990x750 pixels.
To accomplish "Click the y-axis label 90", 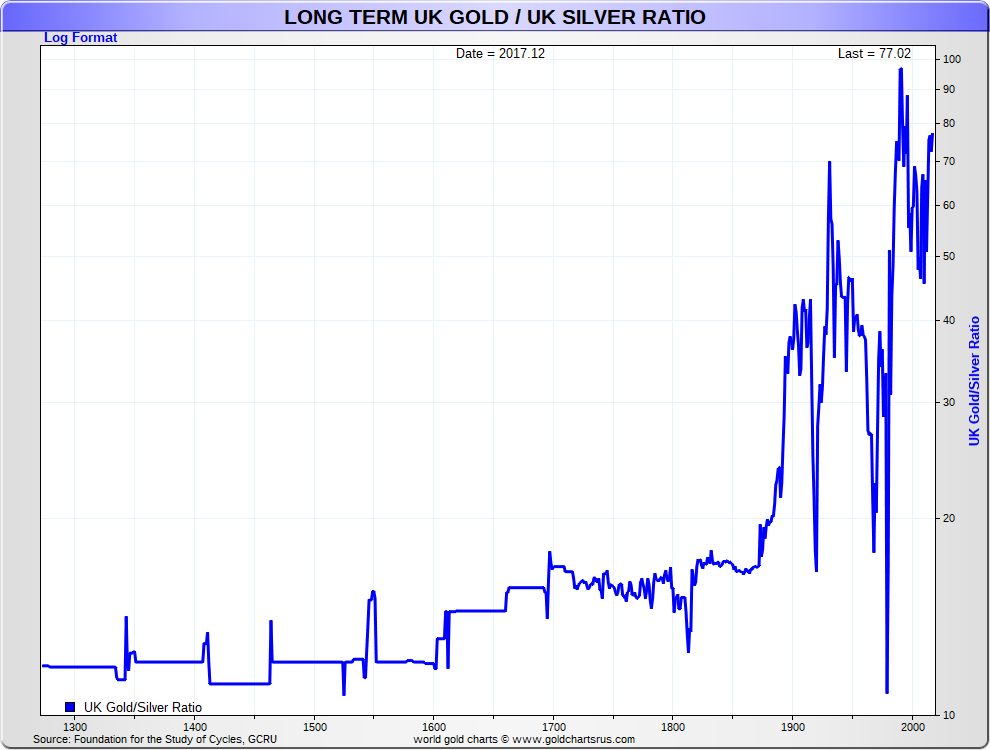I will (949, 90).
